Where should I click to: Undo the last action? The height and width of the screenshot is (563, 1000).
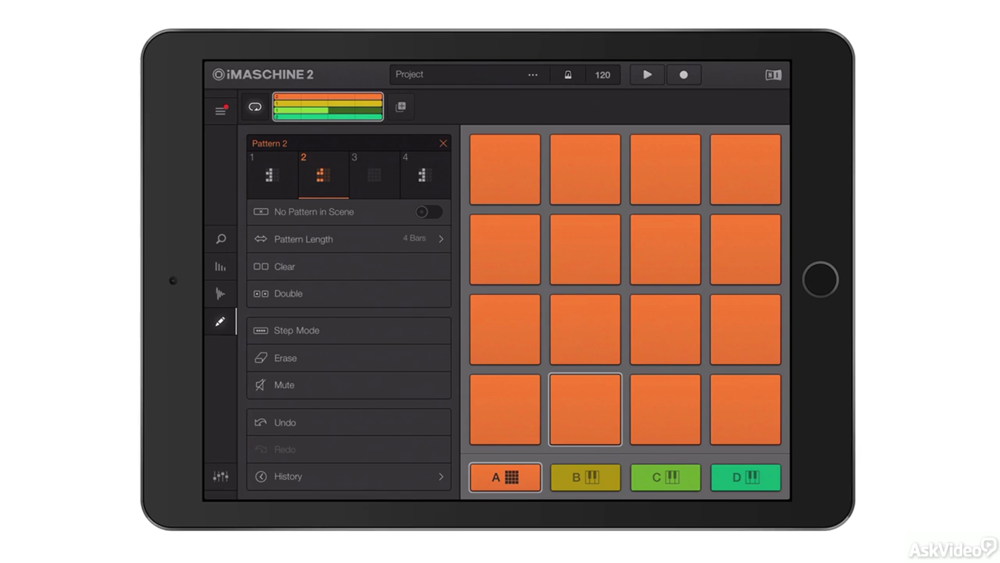349,423
